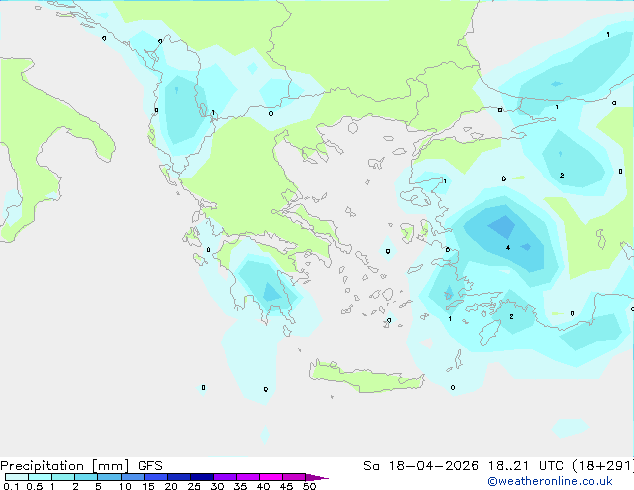Click the 15–20 mm legend color swatch
Screen dimensions: 634x490
click(x=156, y=477)
